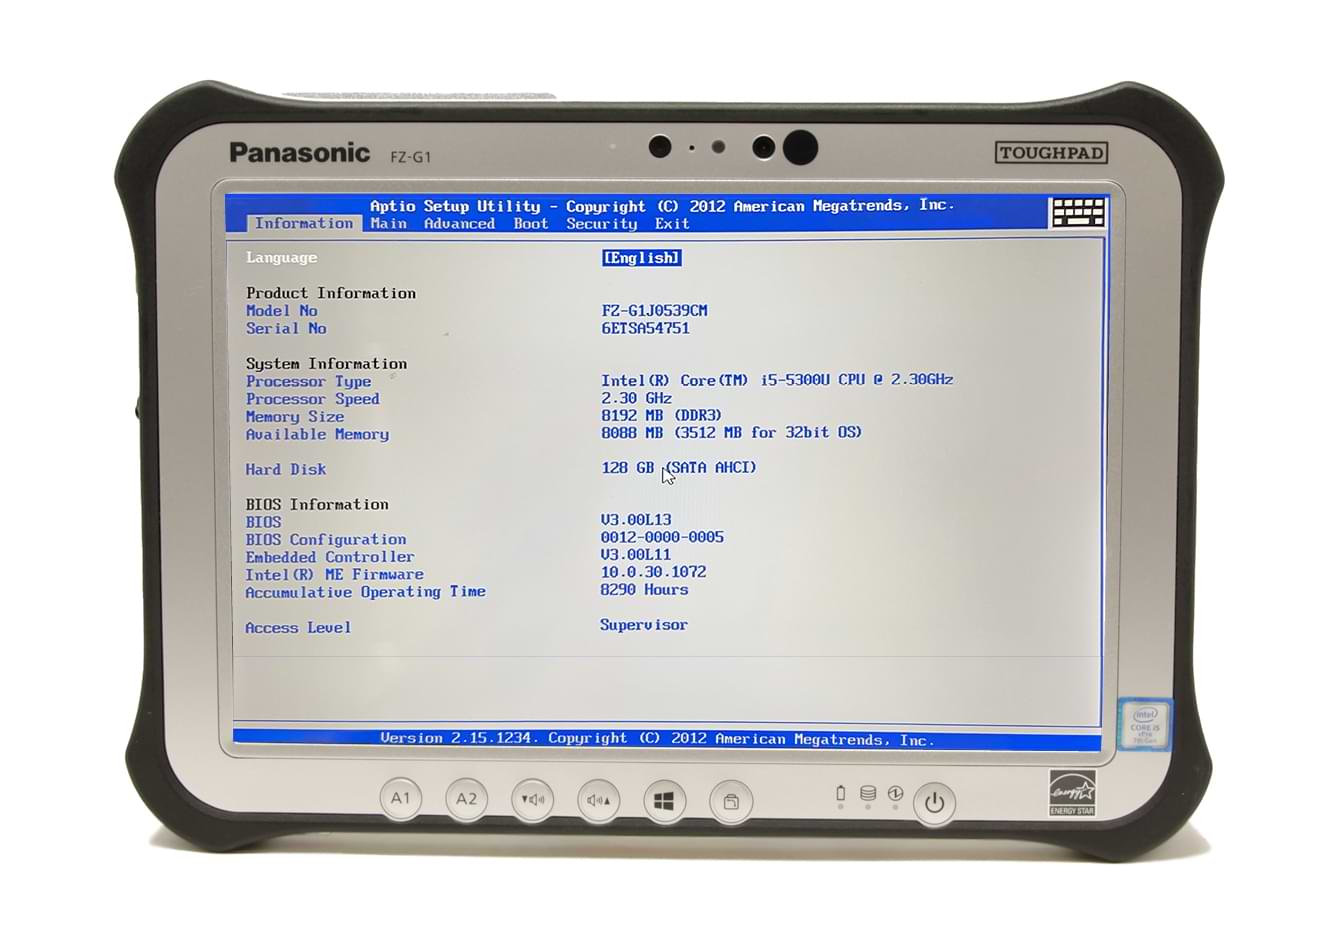Open the Exit tab

pyautogui.click(x=672, y=224)
